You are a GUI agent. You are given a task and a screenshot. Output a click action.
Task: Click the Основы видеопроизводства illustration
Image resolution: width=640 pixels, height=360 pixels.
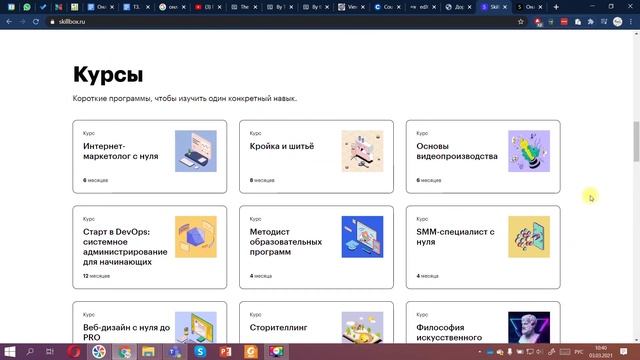click(x=529, y=151)
